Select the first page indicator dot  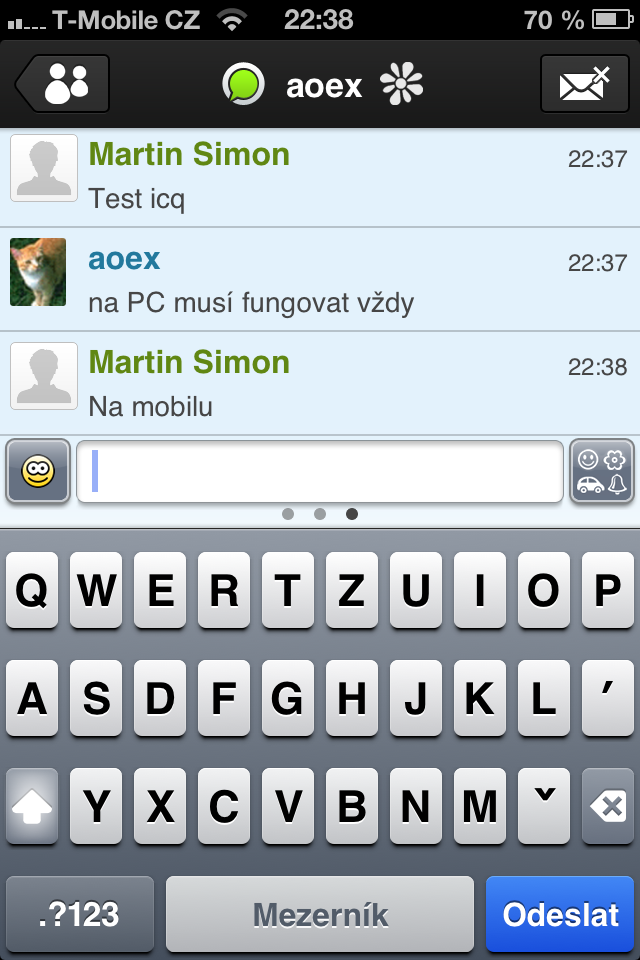coord(288,514)
